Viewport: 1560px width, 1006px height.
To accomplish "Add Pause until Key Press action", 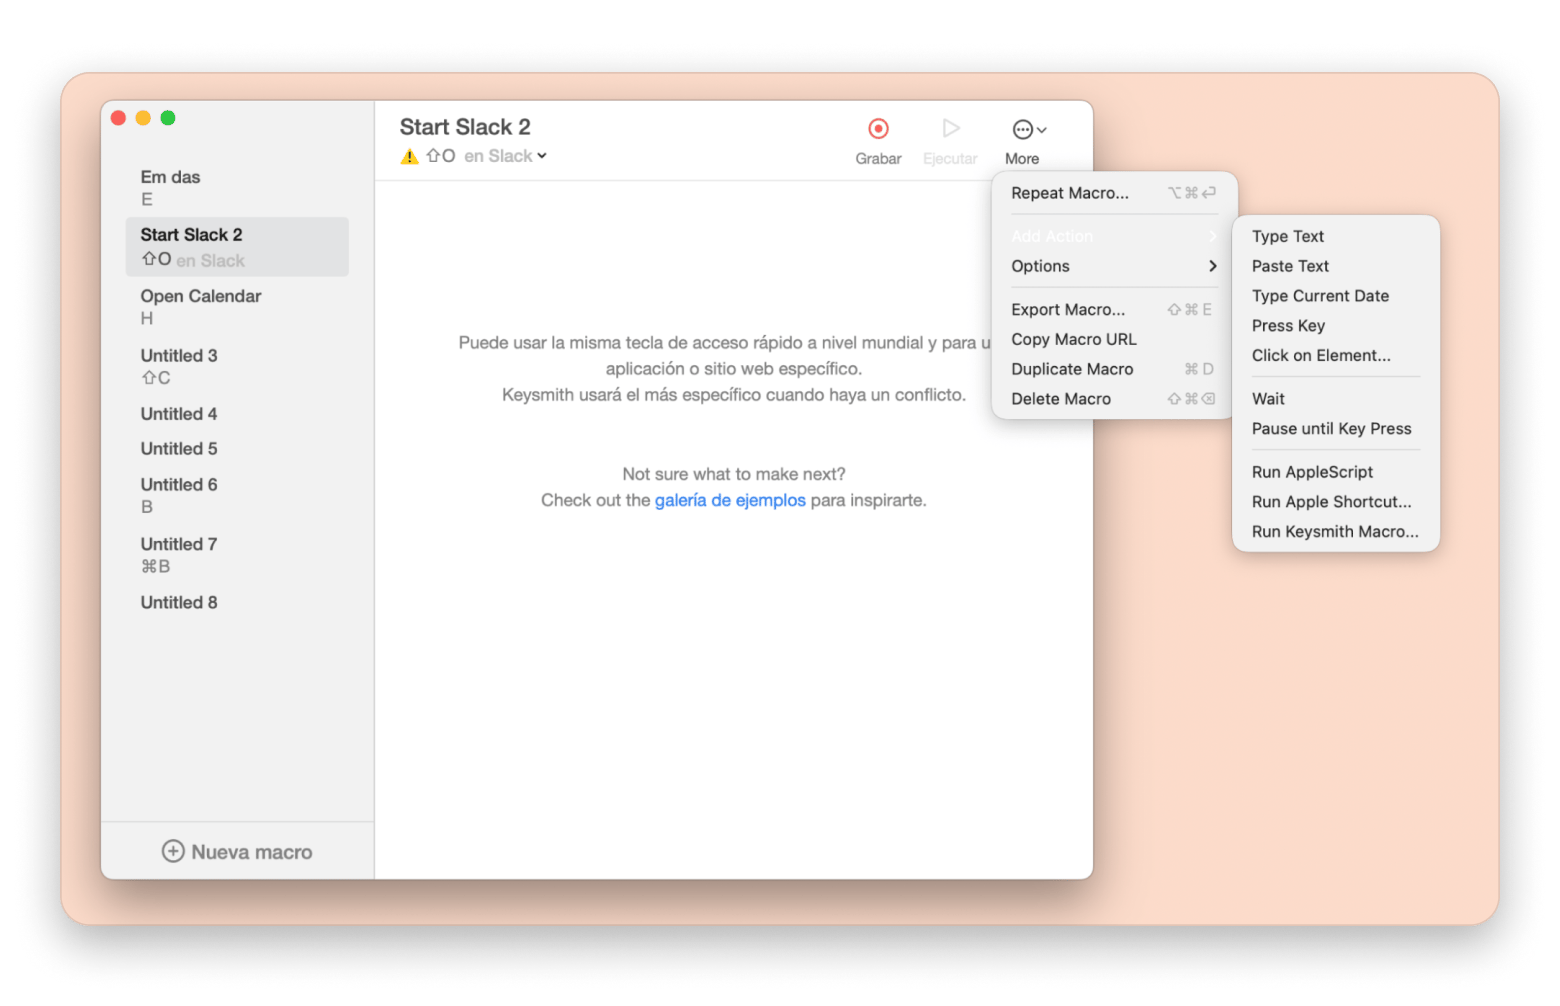I will pos(1335,429).
